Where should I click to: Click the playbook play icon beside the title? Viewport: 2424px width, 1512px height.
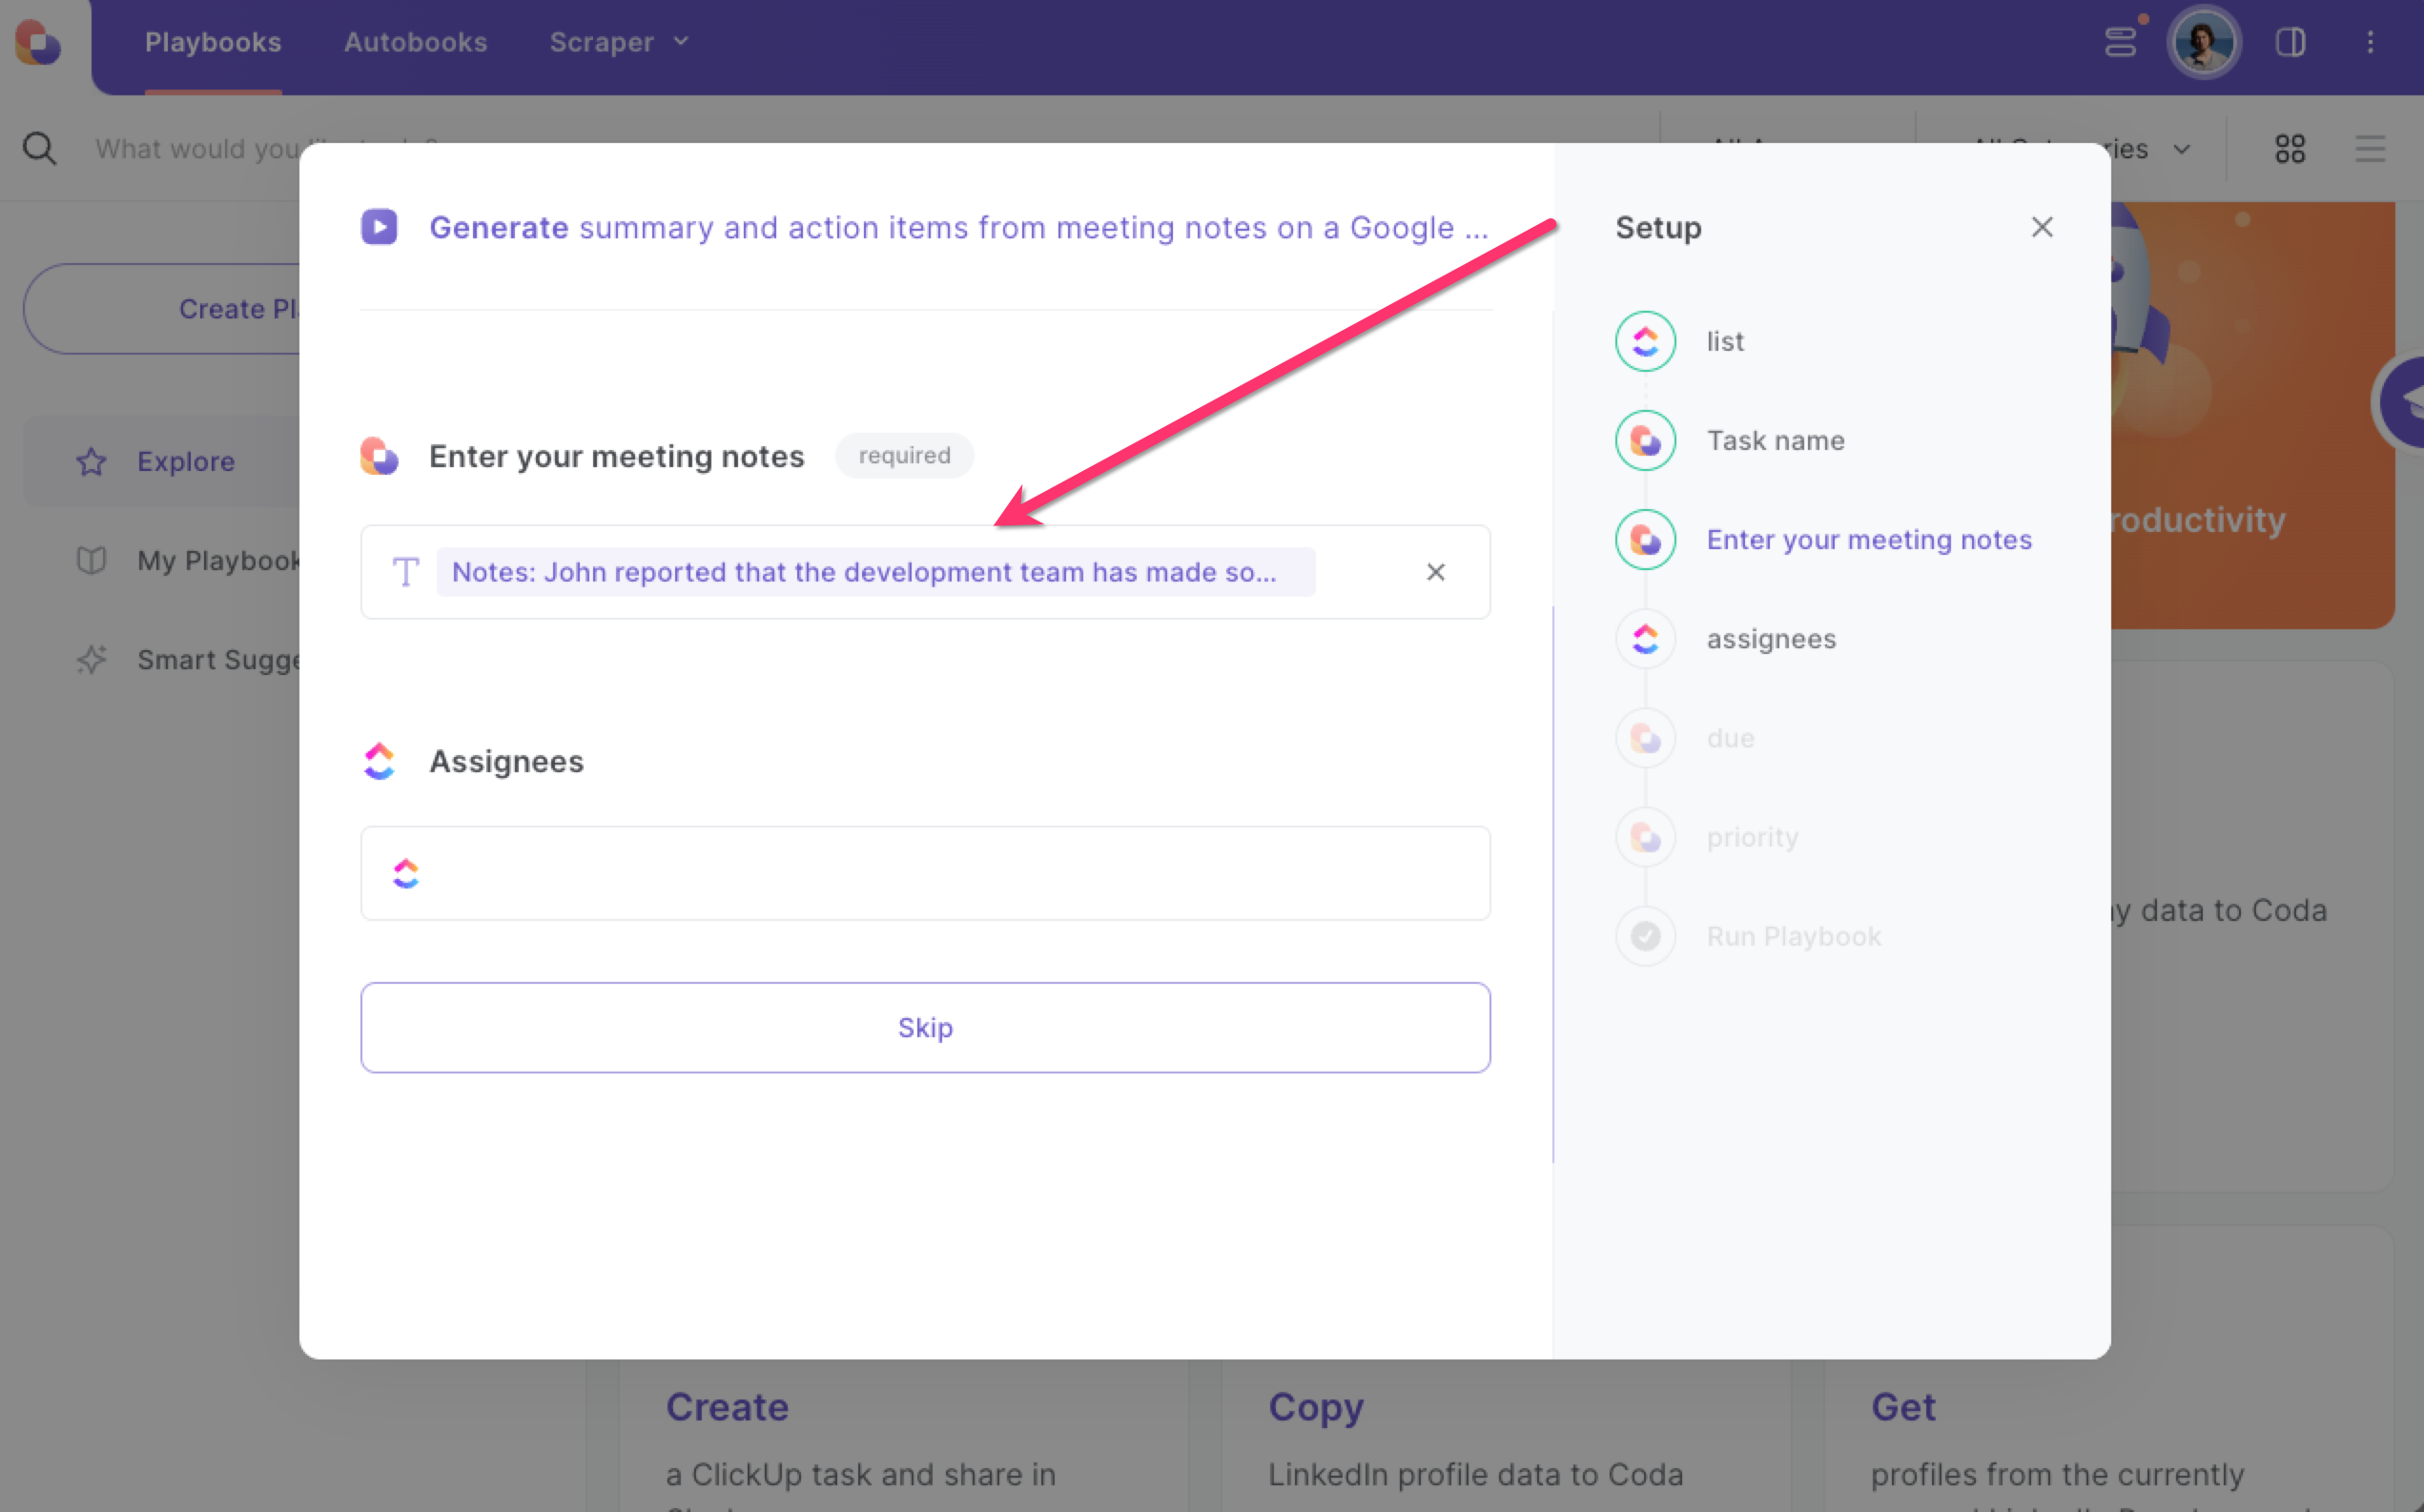379,227
